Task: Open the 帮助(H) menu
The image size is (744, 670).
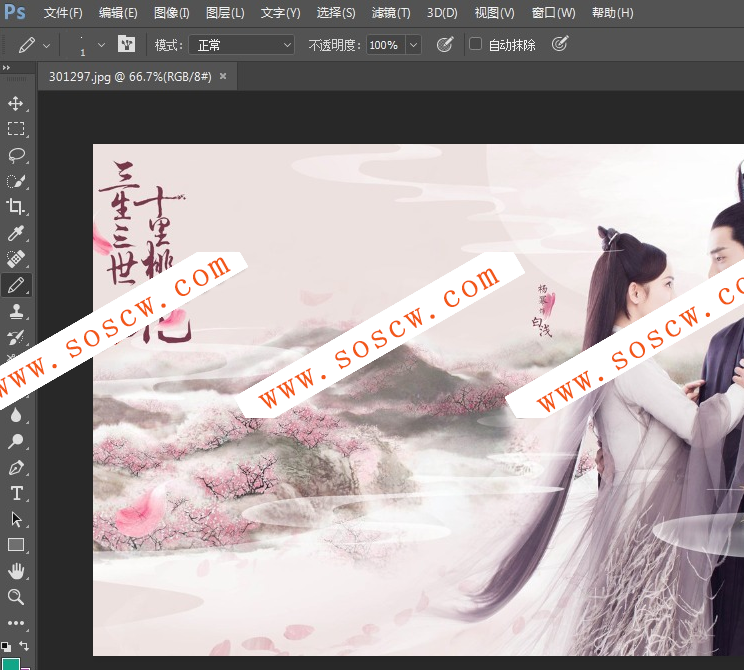Action: [613, 13]
